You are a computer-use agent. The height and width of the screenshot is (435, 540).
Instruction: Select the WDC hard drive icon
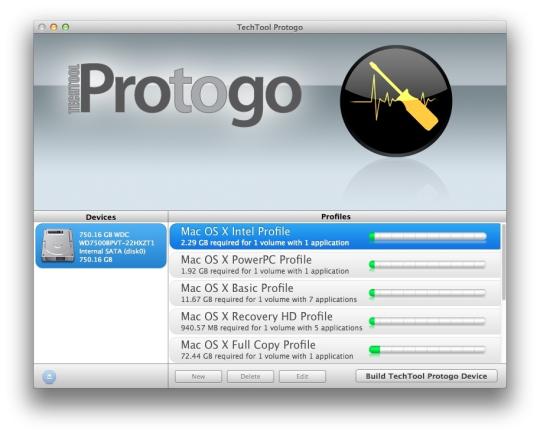click(x=58, y=246)
